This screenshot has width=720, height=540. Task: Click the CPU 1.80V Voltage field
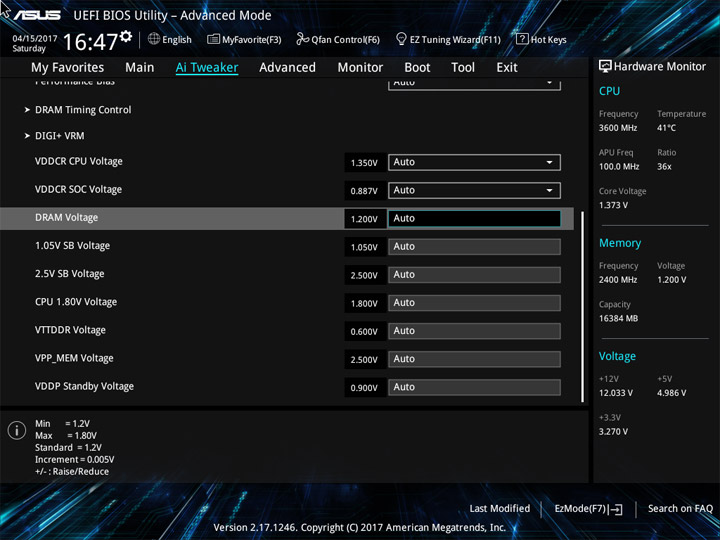point(474,303)
